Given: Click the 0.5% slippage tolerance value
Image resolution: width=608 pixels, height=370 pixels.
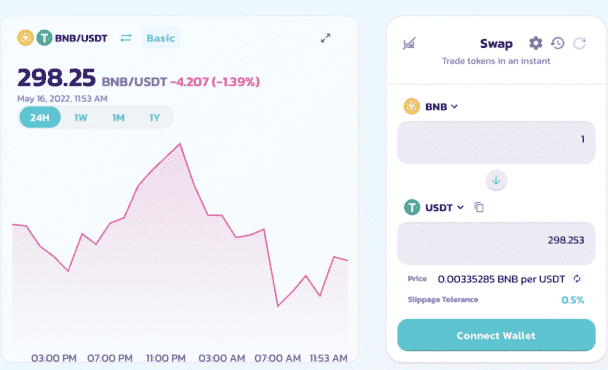Looking at the screenshot, I should (573, 300).
